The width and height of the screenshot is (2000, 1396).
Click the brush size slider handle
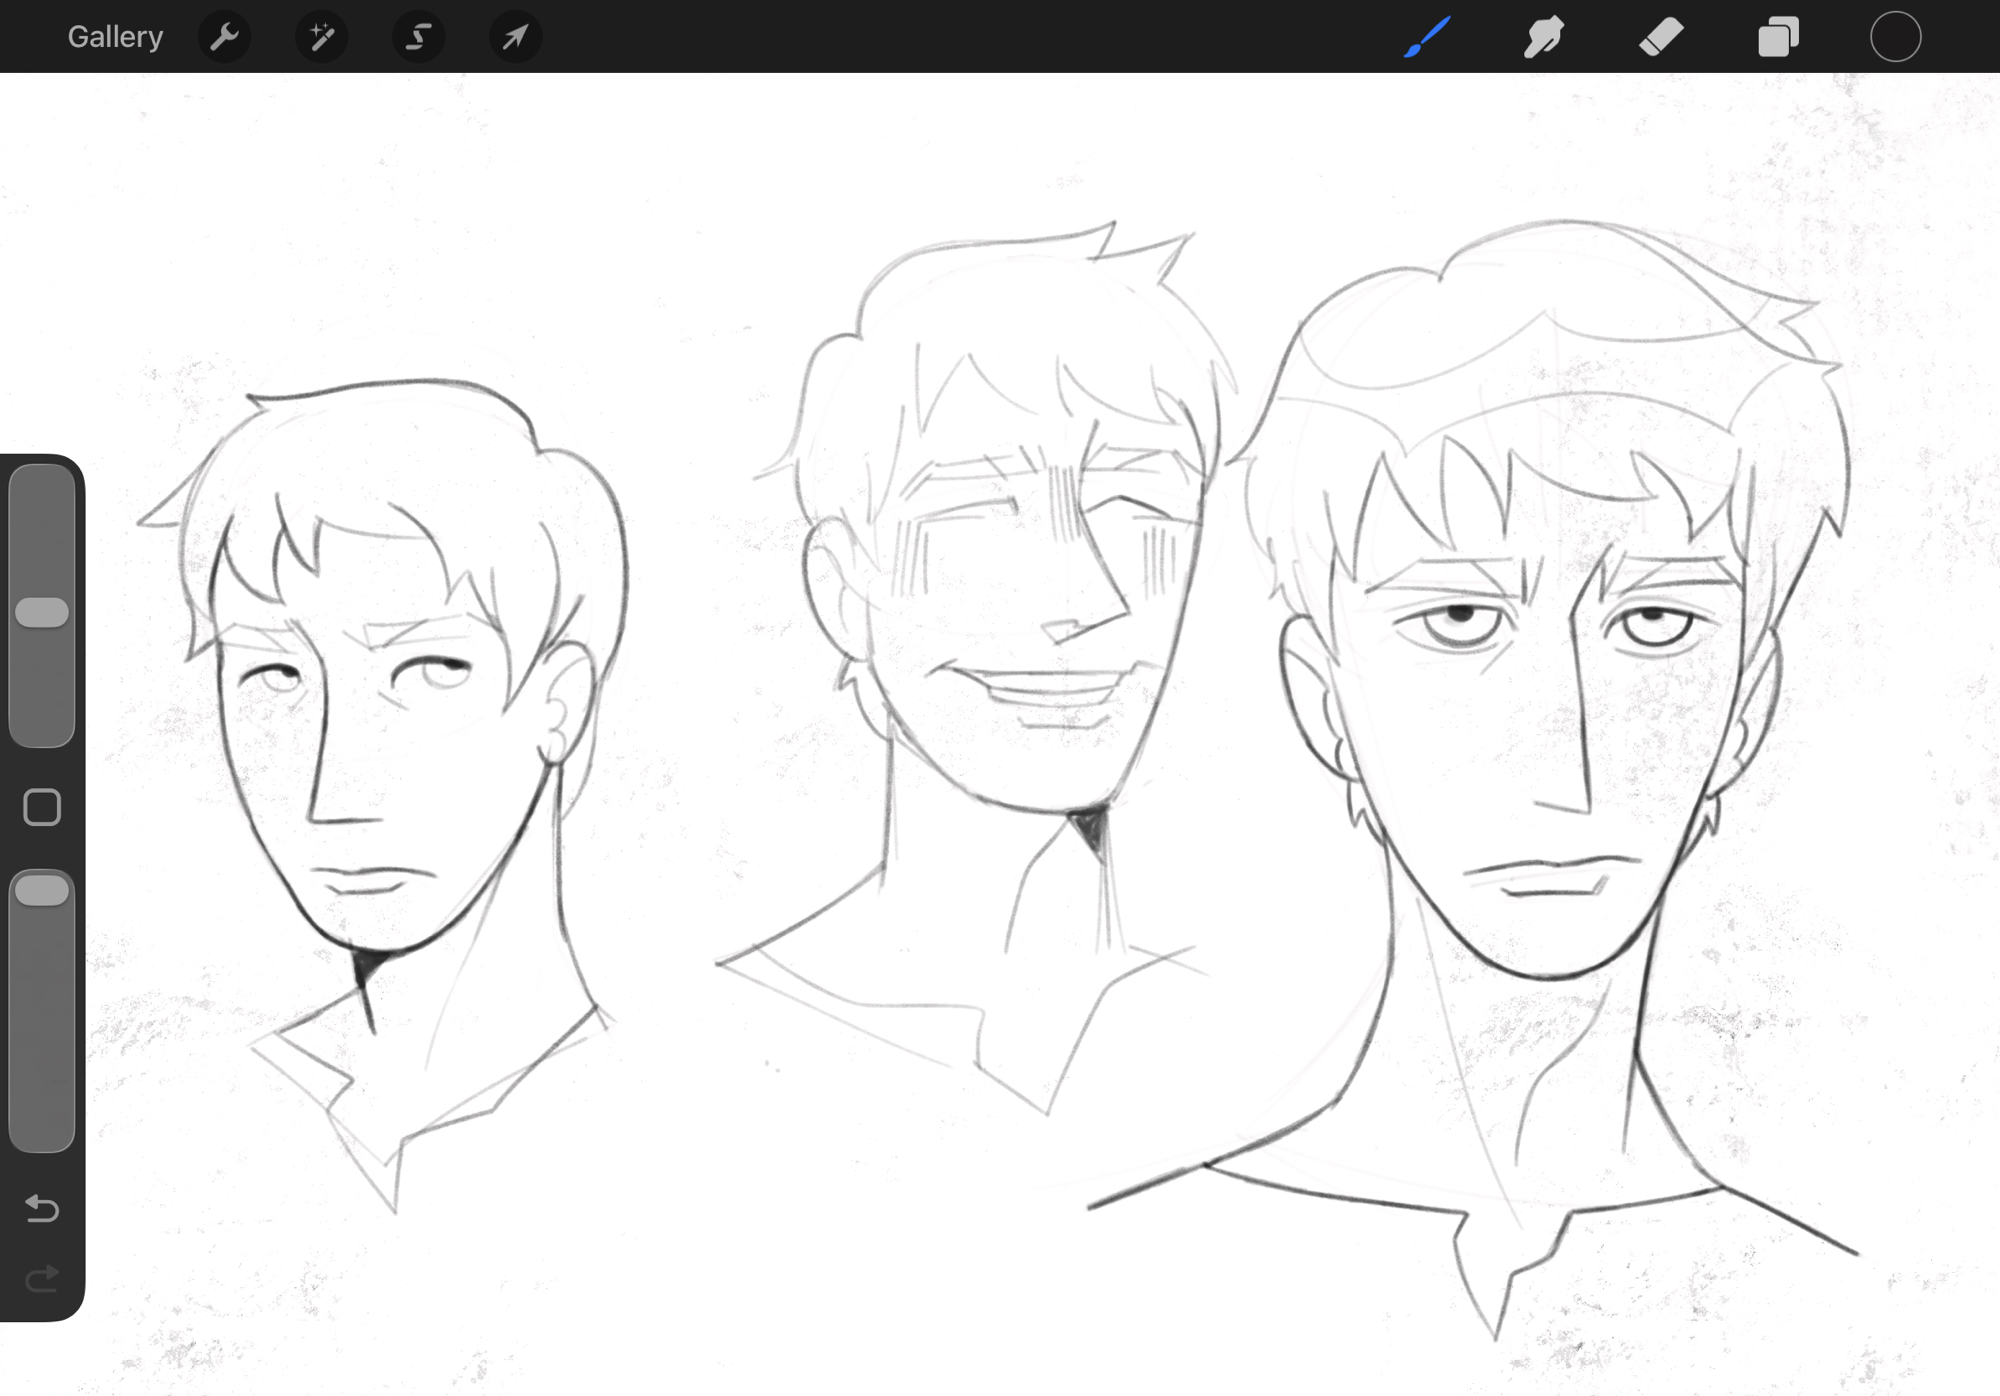(x=42, y=613)
